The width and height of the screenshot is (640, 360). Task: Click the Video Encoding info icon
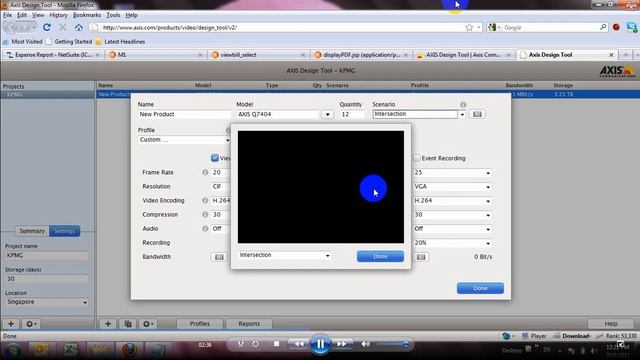[205, 200]
